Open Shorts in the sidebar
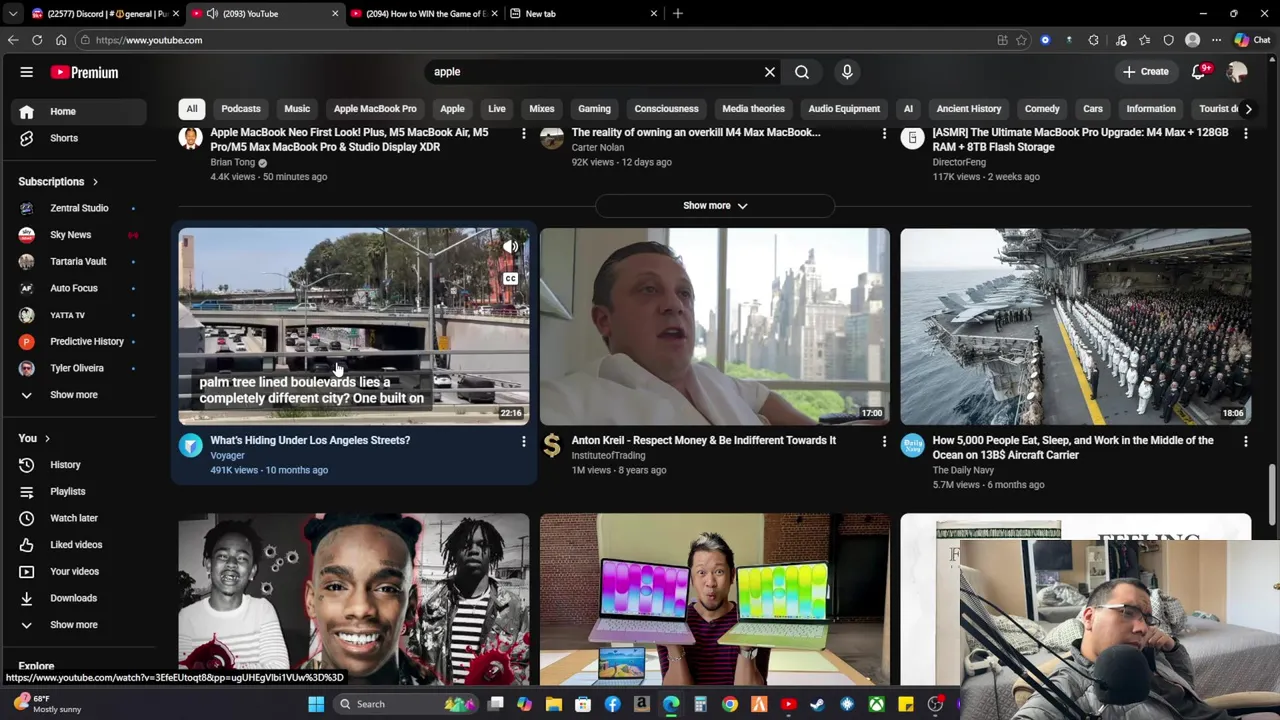The image size is (1280, 720). coord(79,138)
